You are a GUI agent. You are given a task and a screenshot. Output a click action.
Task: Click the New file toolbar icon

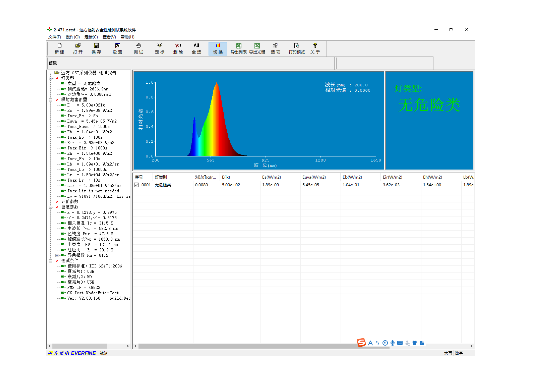click(x=59, y=48)
